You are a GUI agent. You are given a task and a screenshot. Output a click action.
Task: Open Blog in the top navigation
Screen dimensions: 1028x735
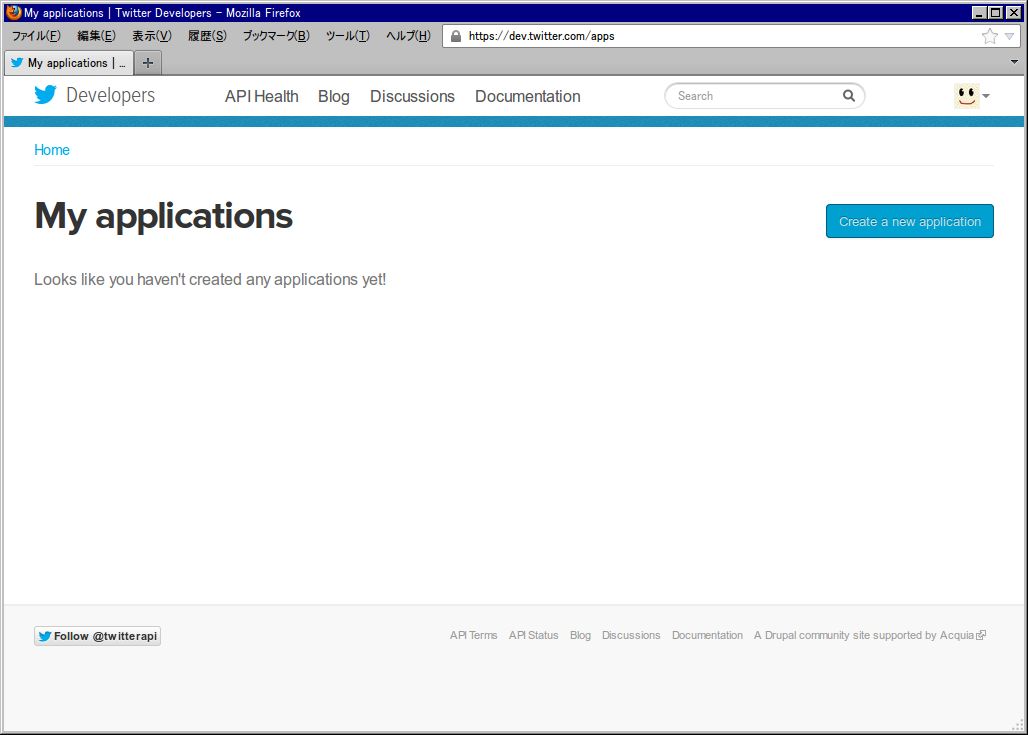(334, 96)
